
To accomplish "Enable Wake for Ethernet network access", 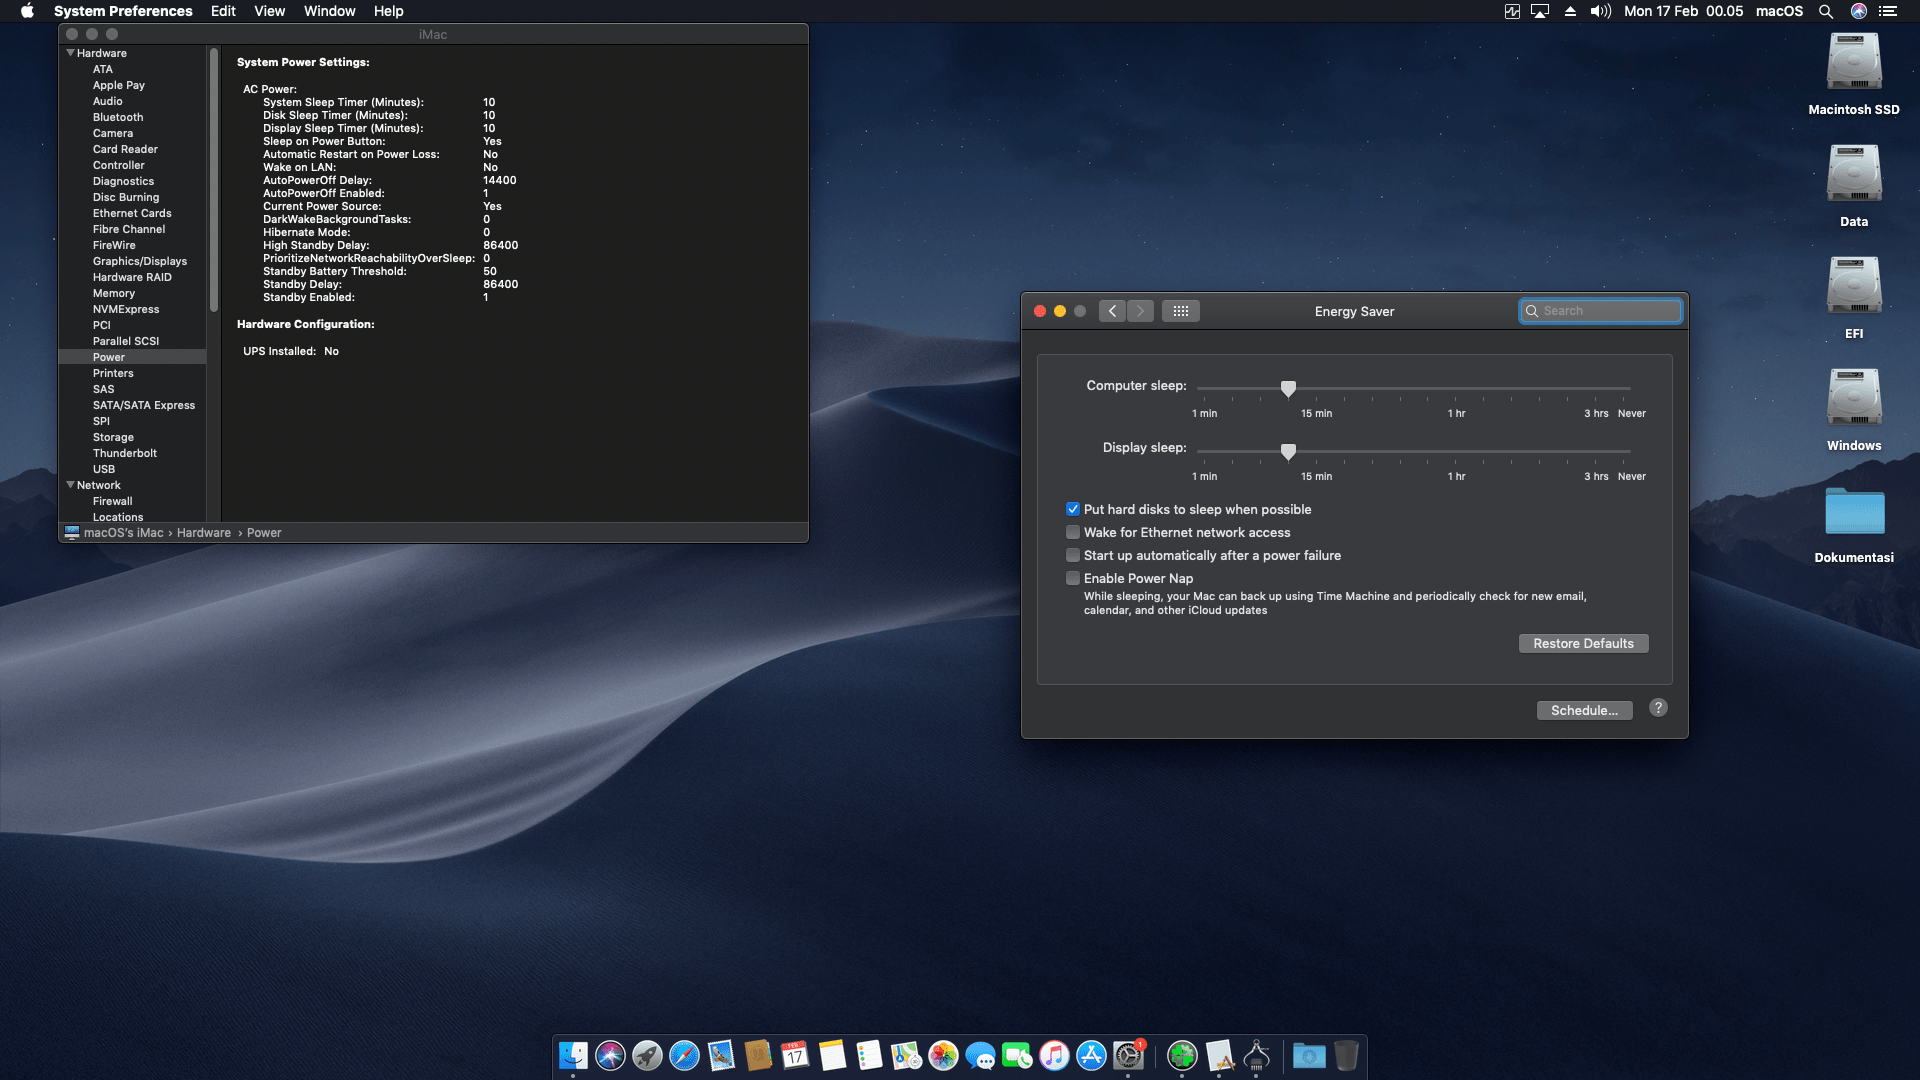I will pyautogui.click(x=1073, y=532).
